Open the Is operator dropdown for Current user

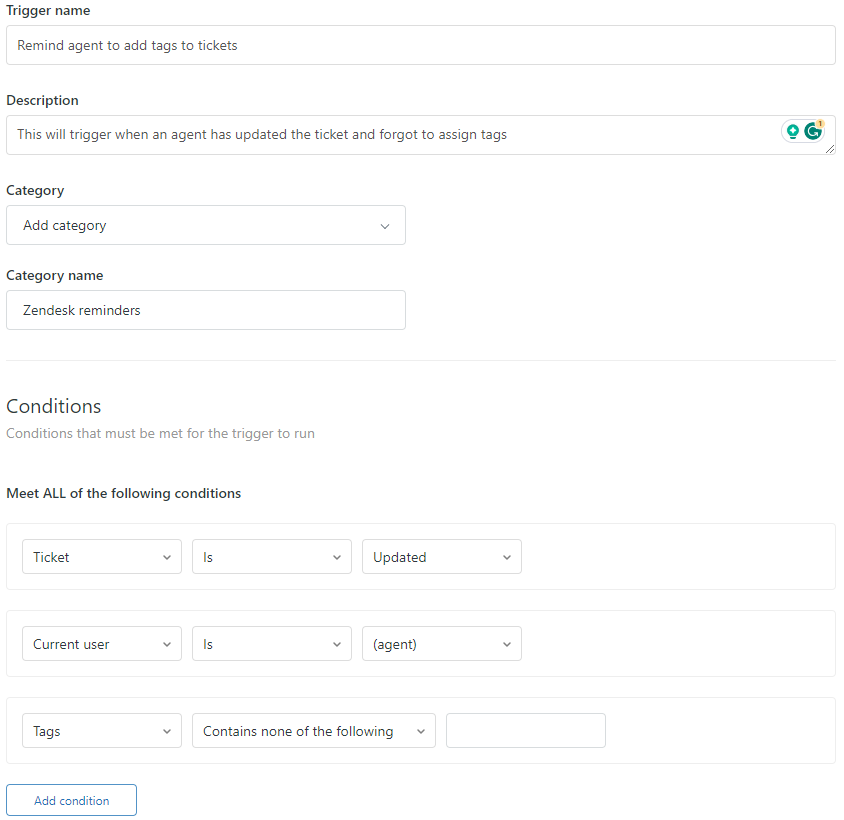[271, 643]
